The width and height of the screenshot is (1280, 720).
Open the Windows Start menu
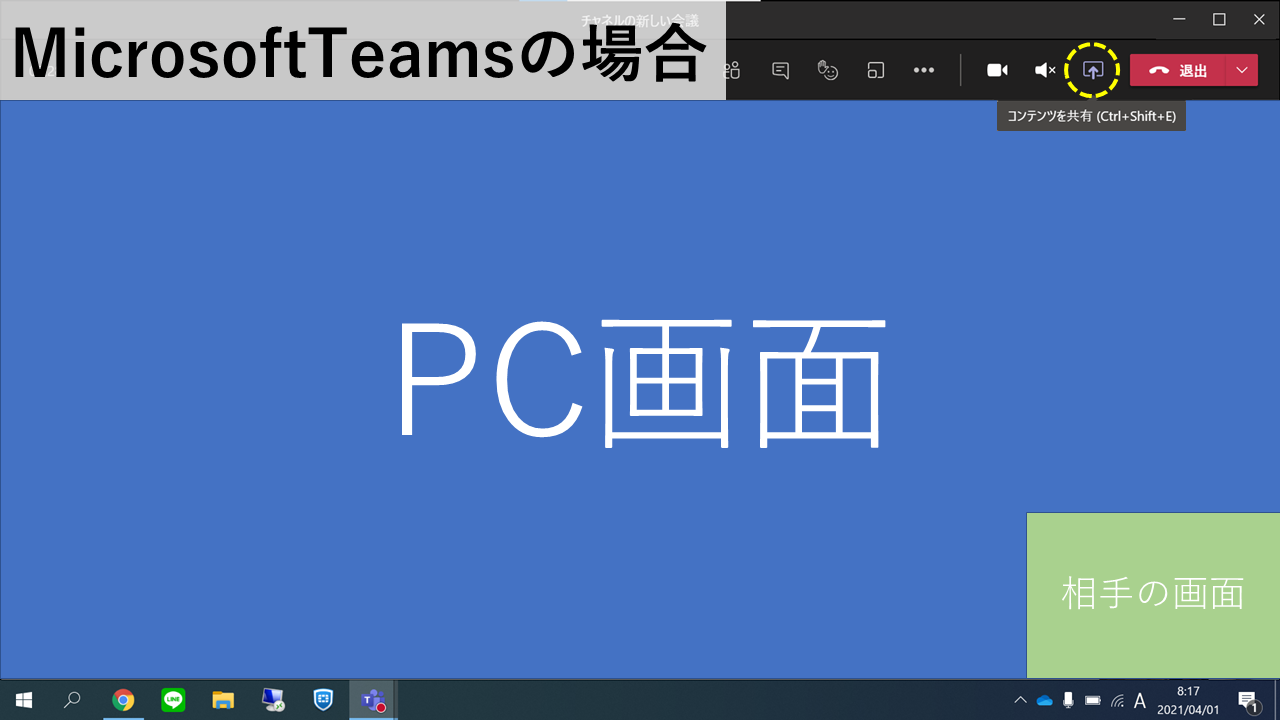(24, 700)
